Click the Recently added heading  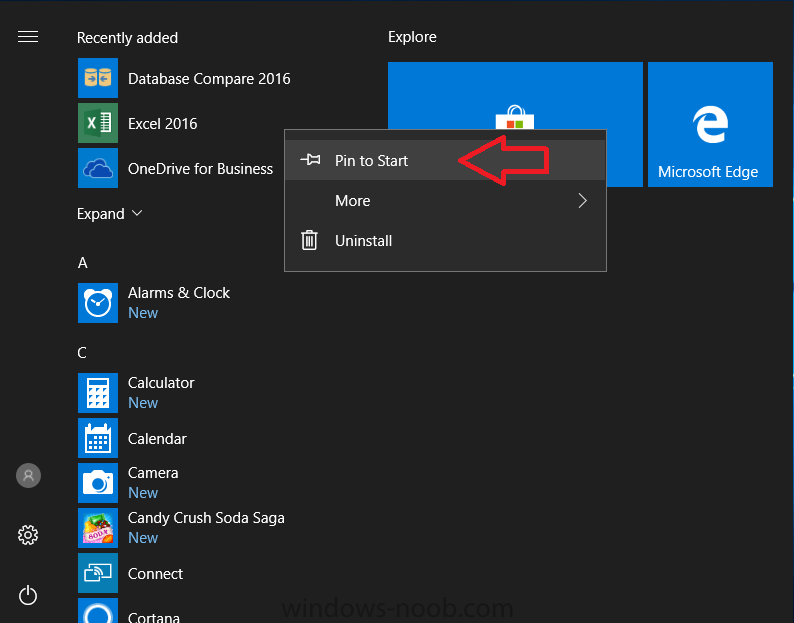(x=127, y=38)
